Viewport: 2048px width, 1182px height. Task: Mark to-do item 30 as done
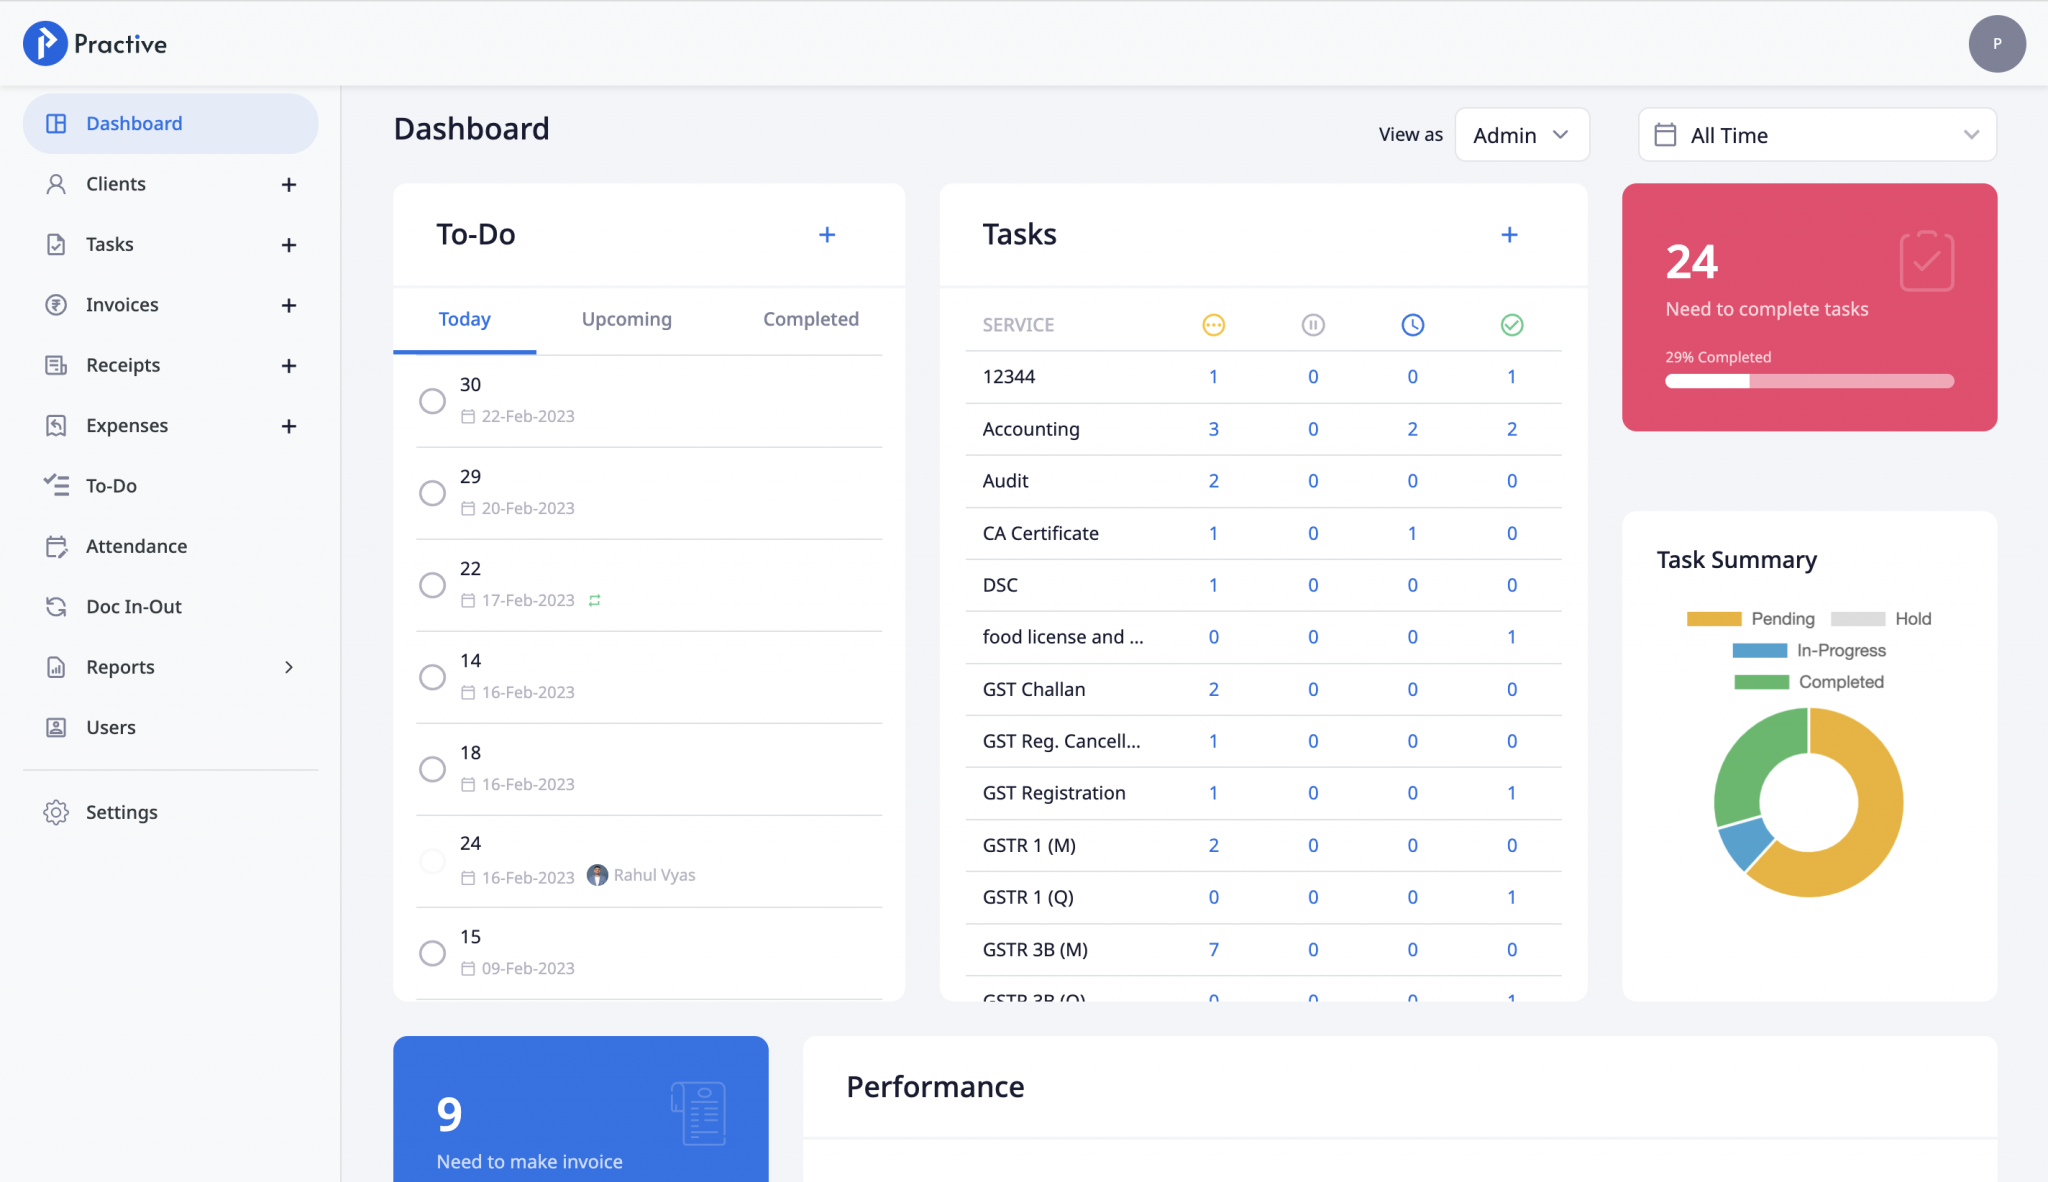pos(432,401)
